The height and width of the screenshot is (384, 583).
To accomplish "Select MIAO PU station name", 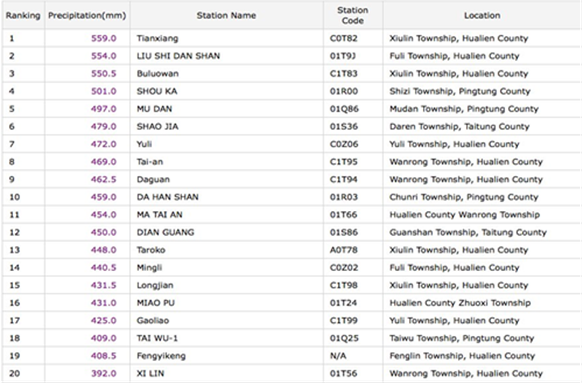I will pos(156,303).
